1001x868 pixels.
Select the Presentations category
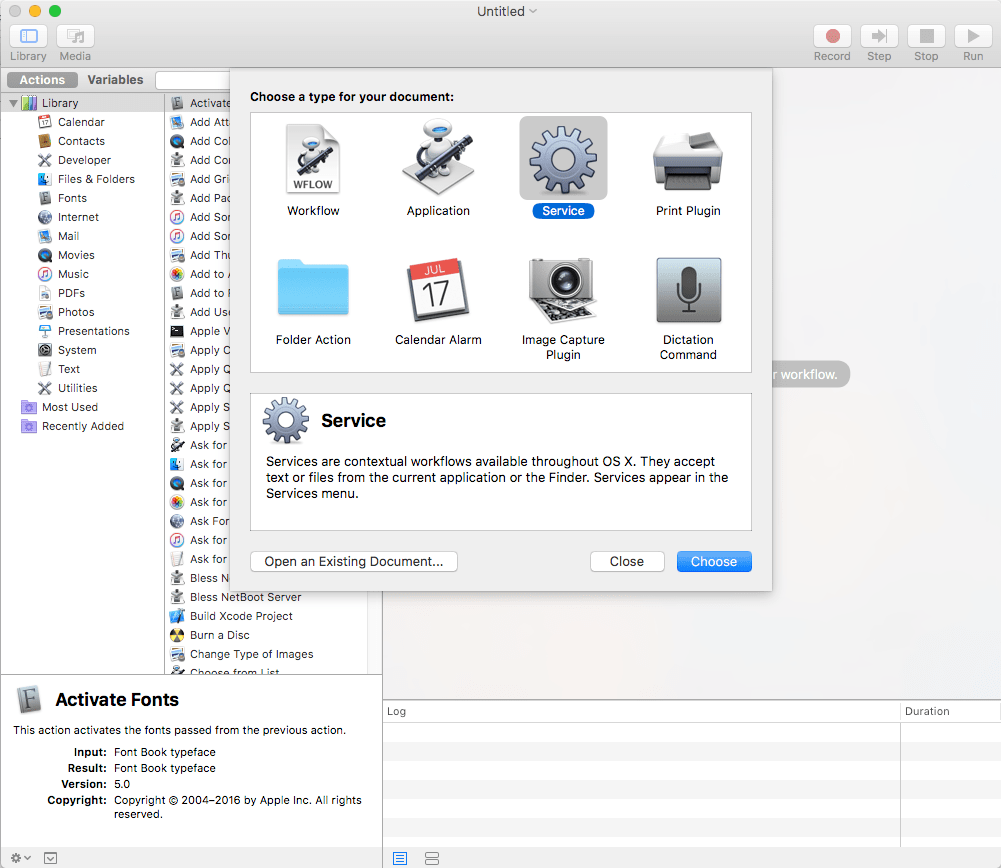click(x=93, y=331)
